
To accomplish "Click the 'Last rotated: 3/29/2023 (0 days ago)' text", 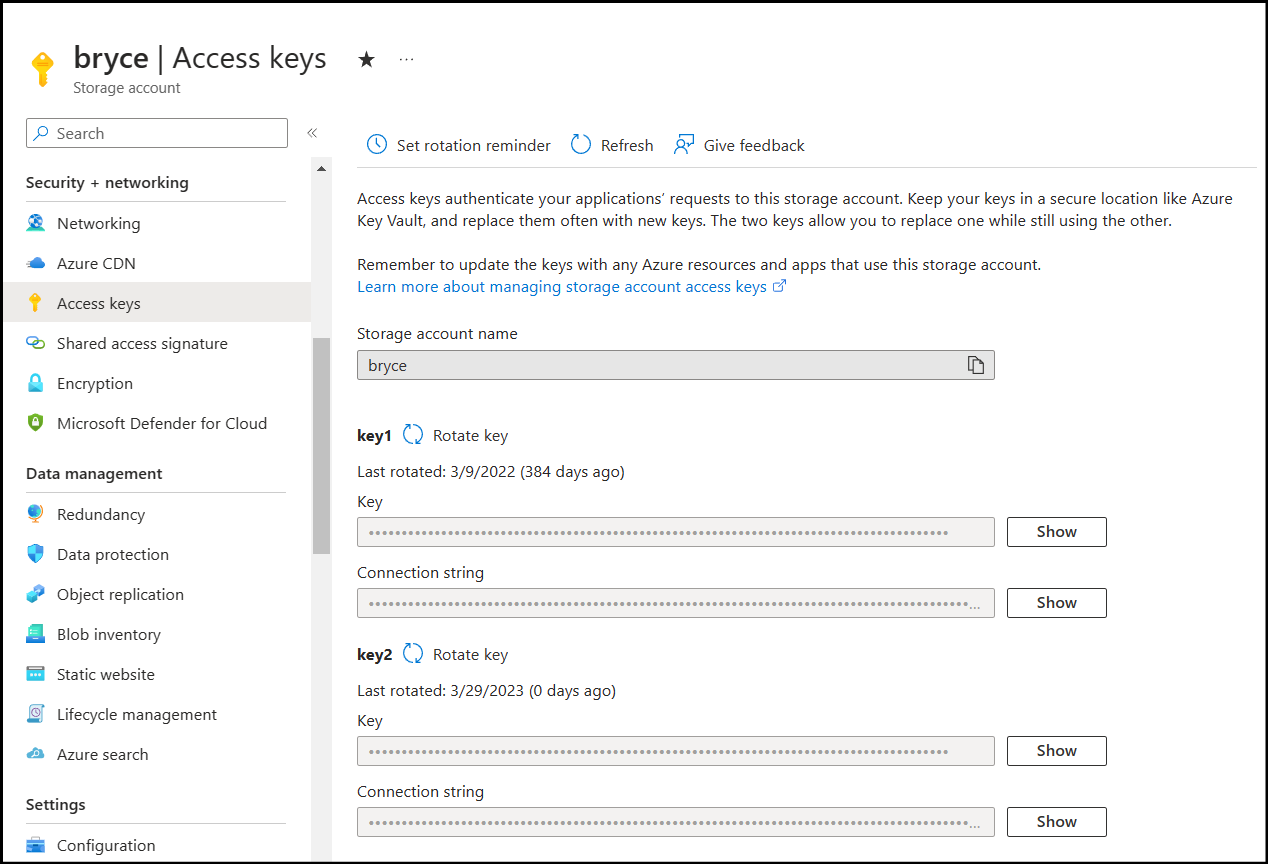I will (x=486, y=690).
